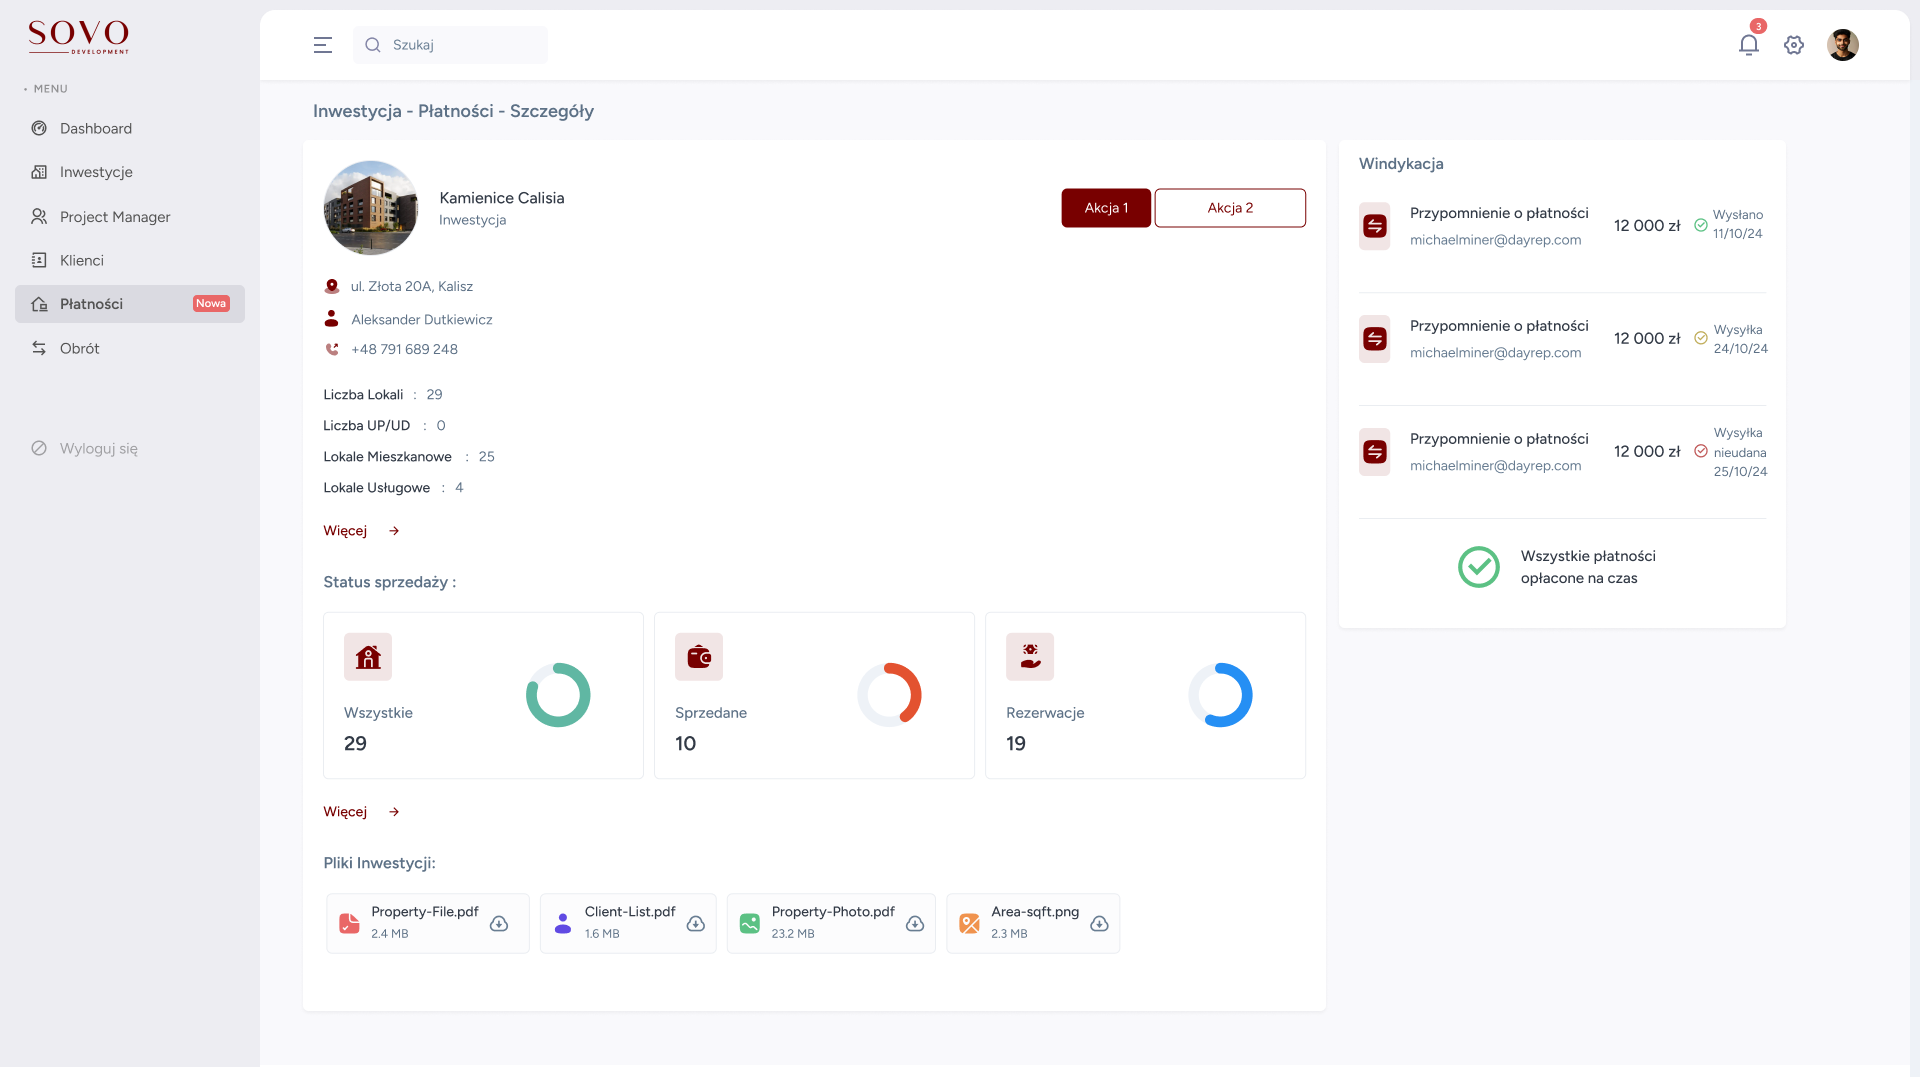The image size is (1920, 1077).
Task: Download Property-File.pdf
Action: [499, 923]
